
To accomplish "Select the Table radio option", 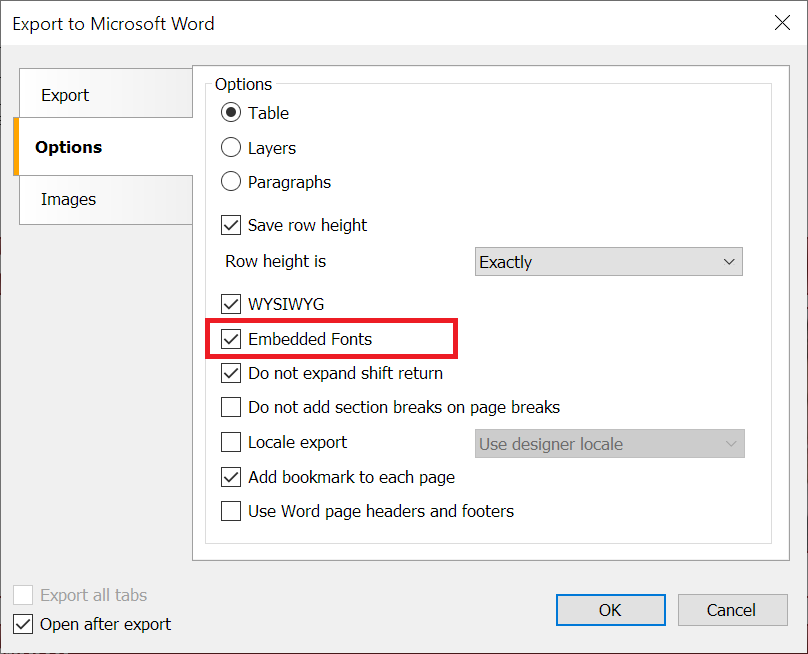I will point(231,113).
